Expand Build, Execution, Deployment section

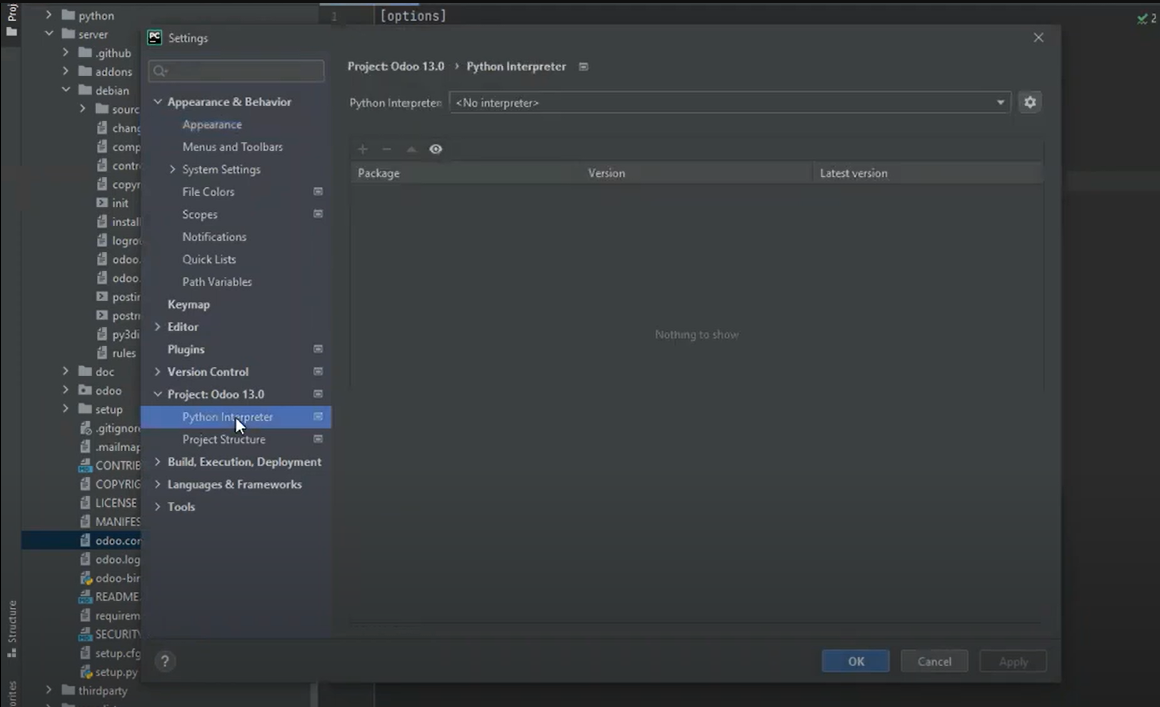click(x=158, y=461)
